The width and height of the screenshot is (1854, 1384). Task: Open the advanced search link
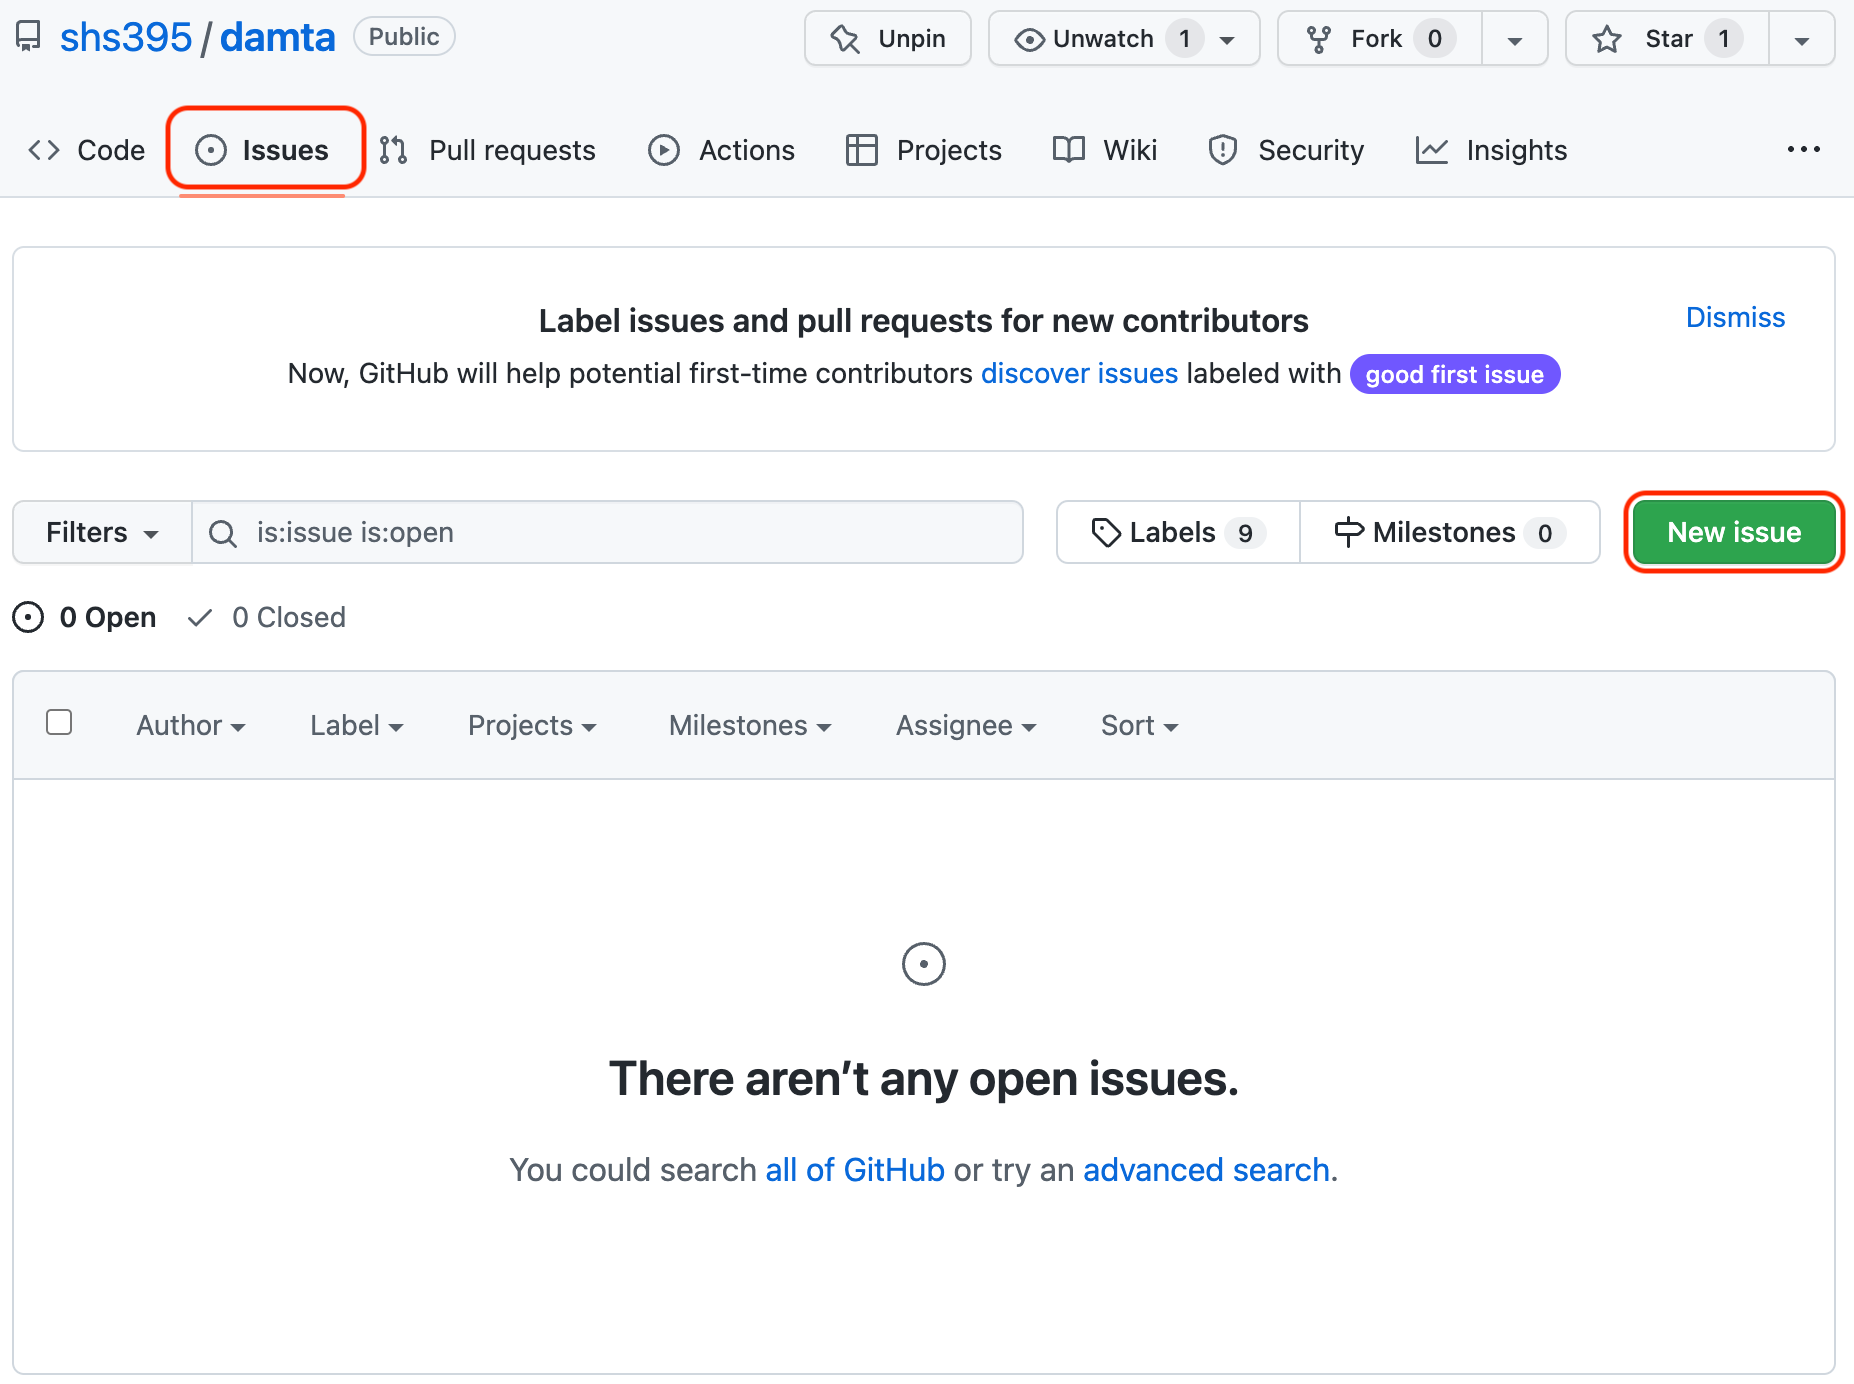(x=1206, y=1169)
